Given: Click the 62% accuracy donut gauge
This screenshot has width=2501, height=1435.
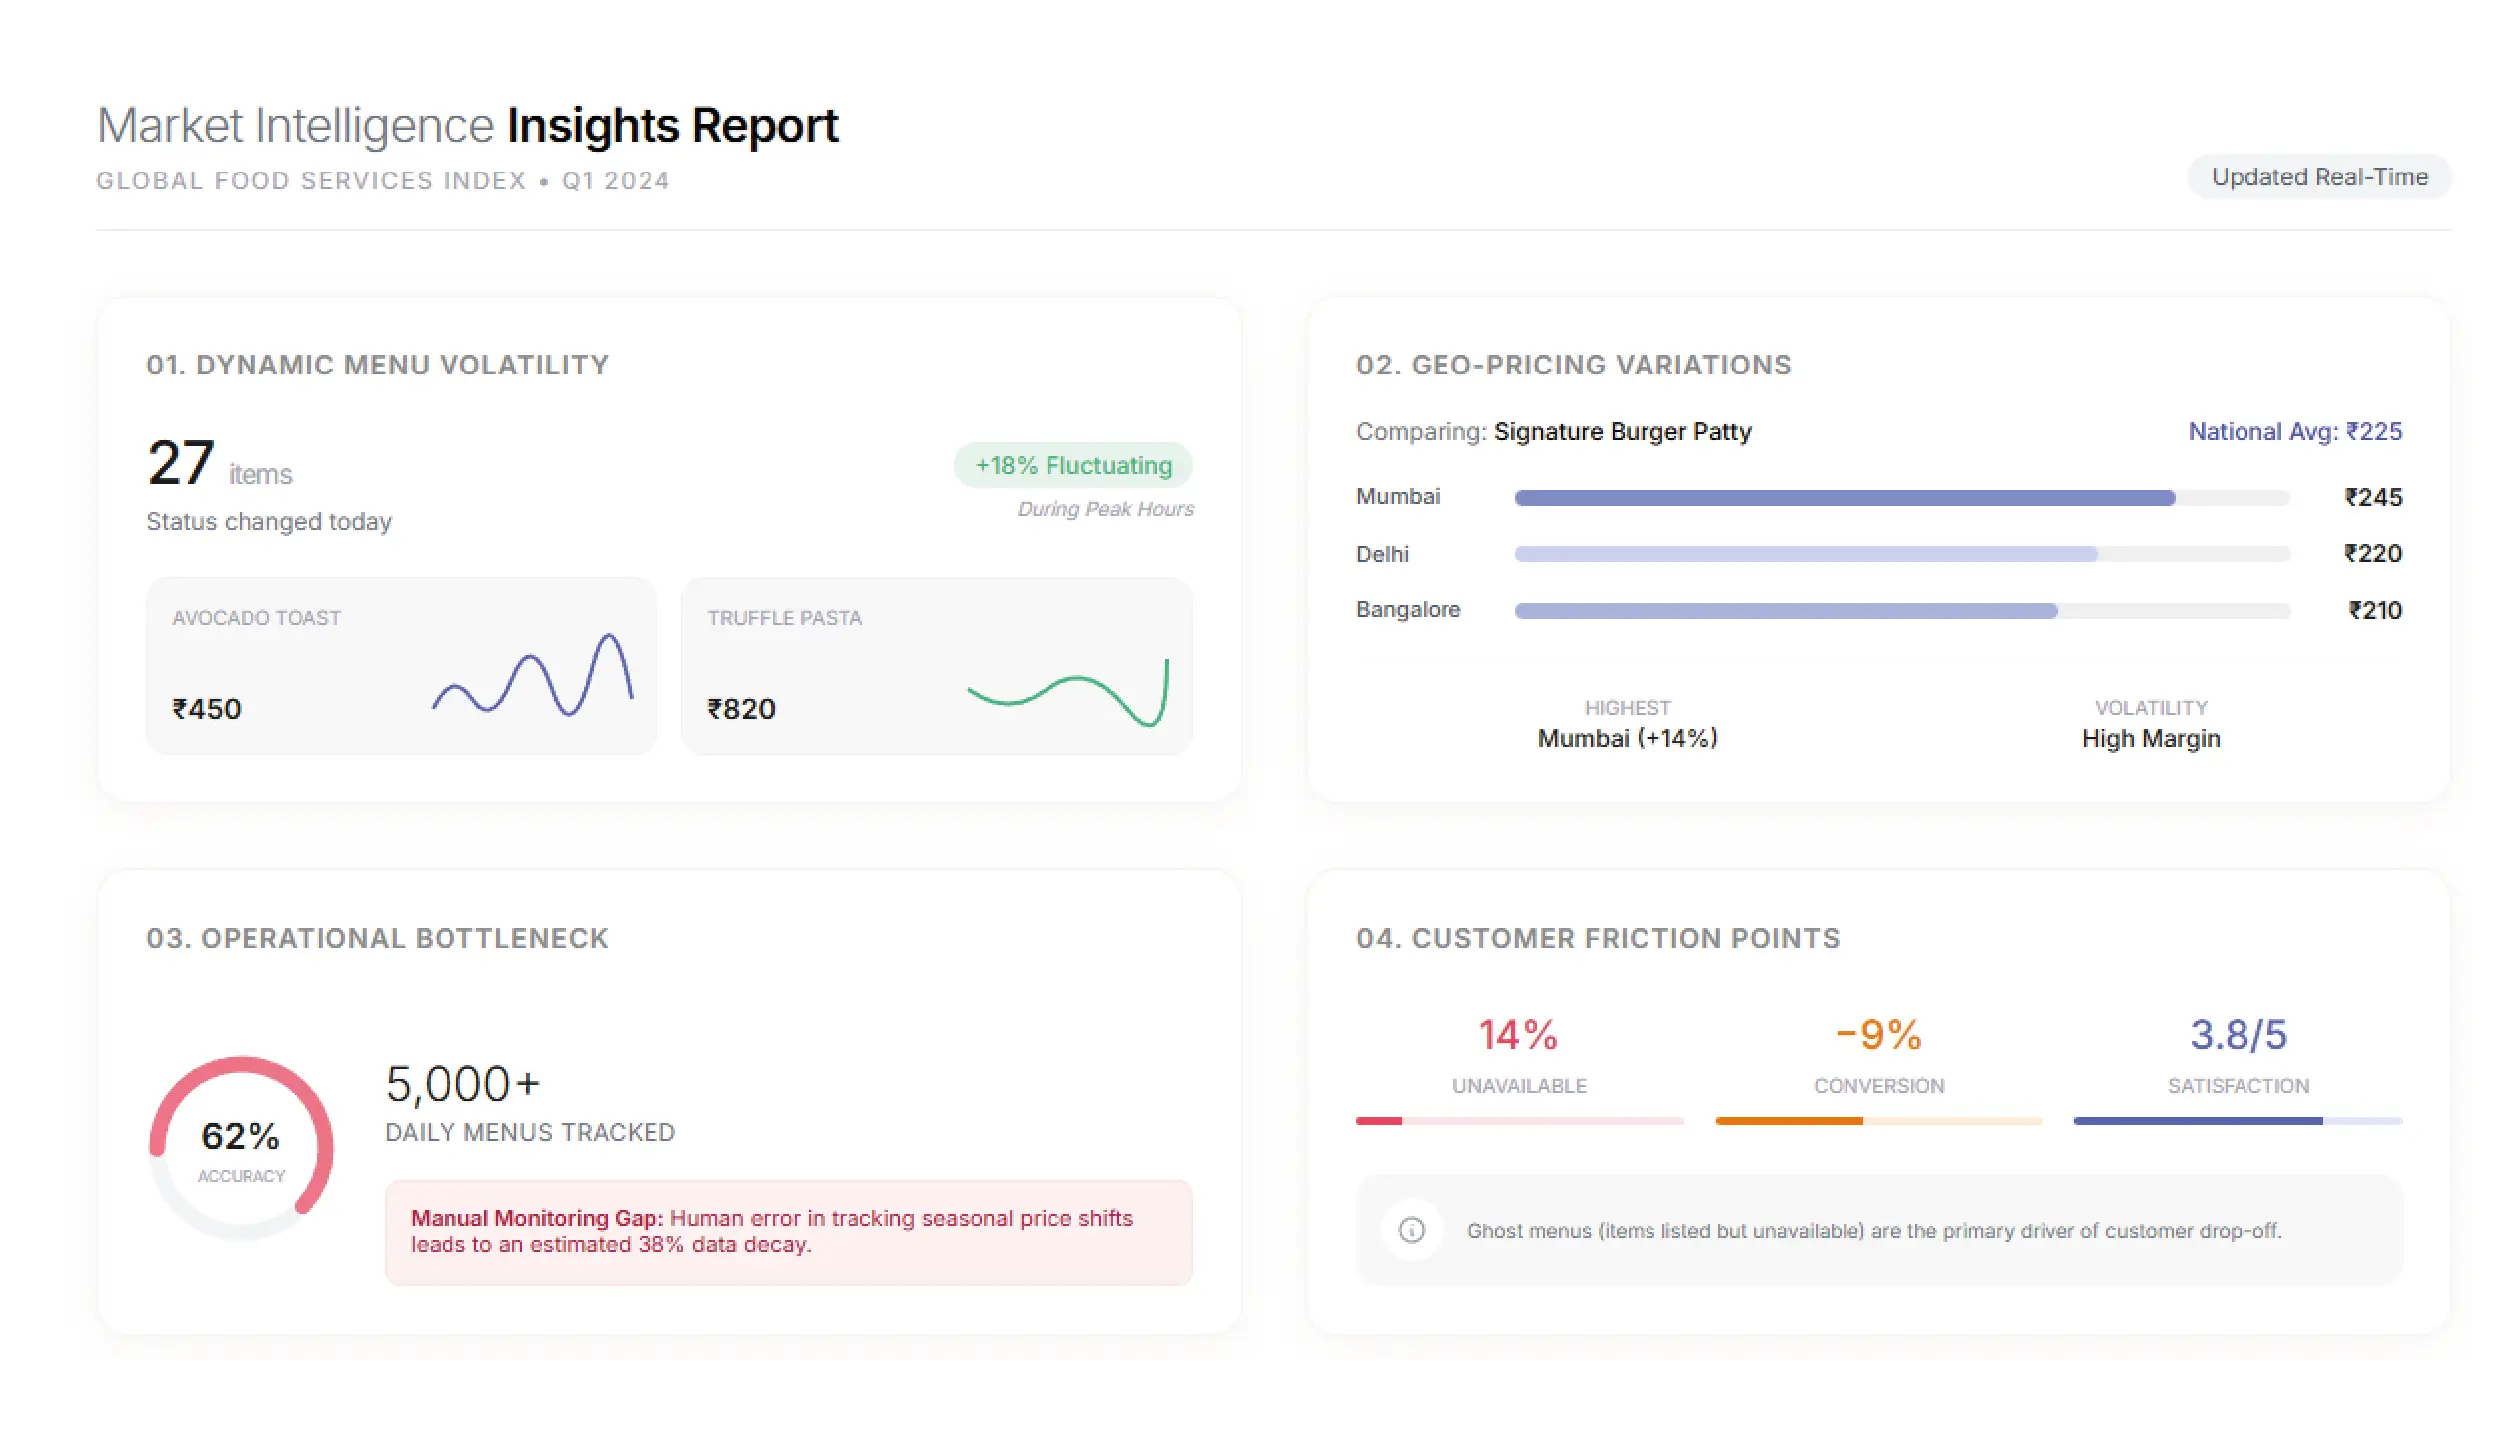Looking at the screenshot, I should coord(241,1148).
